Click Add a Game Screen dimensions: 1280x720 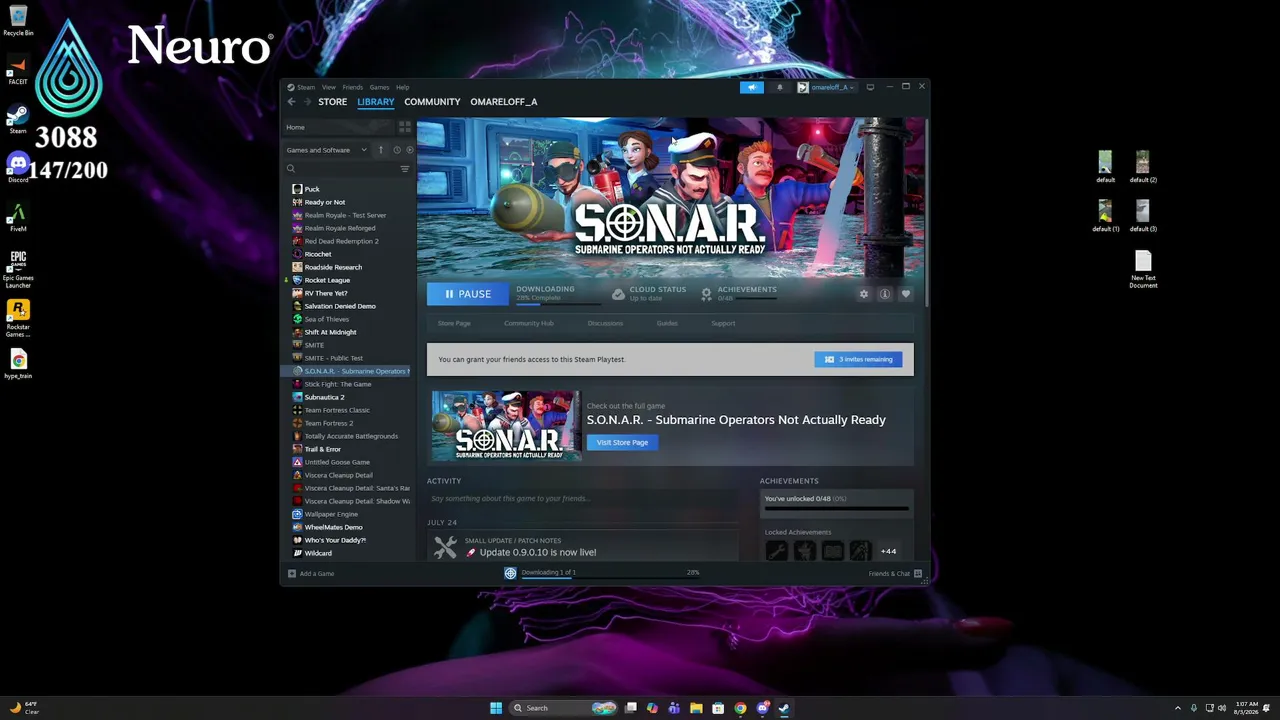point(311,573)
